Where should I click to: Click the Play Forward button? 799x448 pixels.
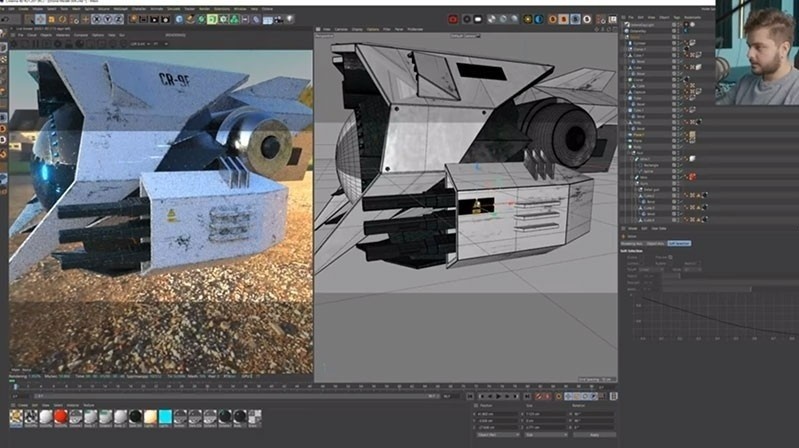(x=498, y=396)
